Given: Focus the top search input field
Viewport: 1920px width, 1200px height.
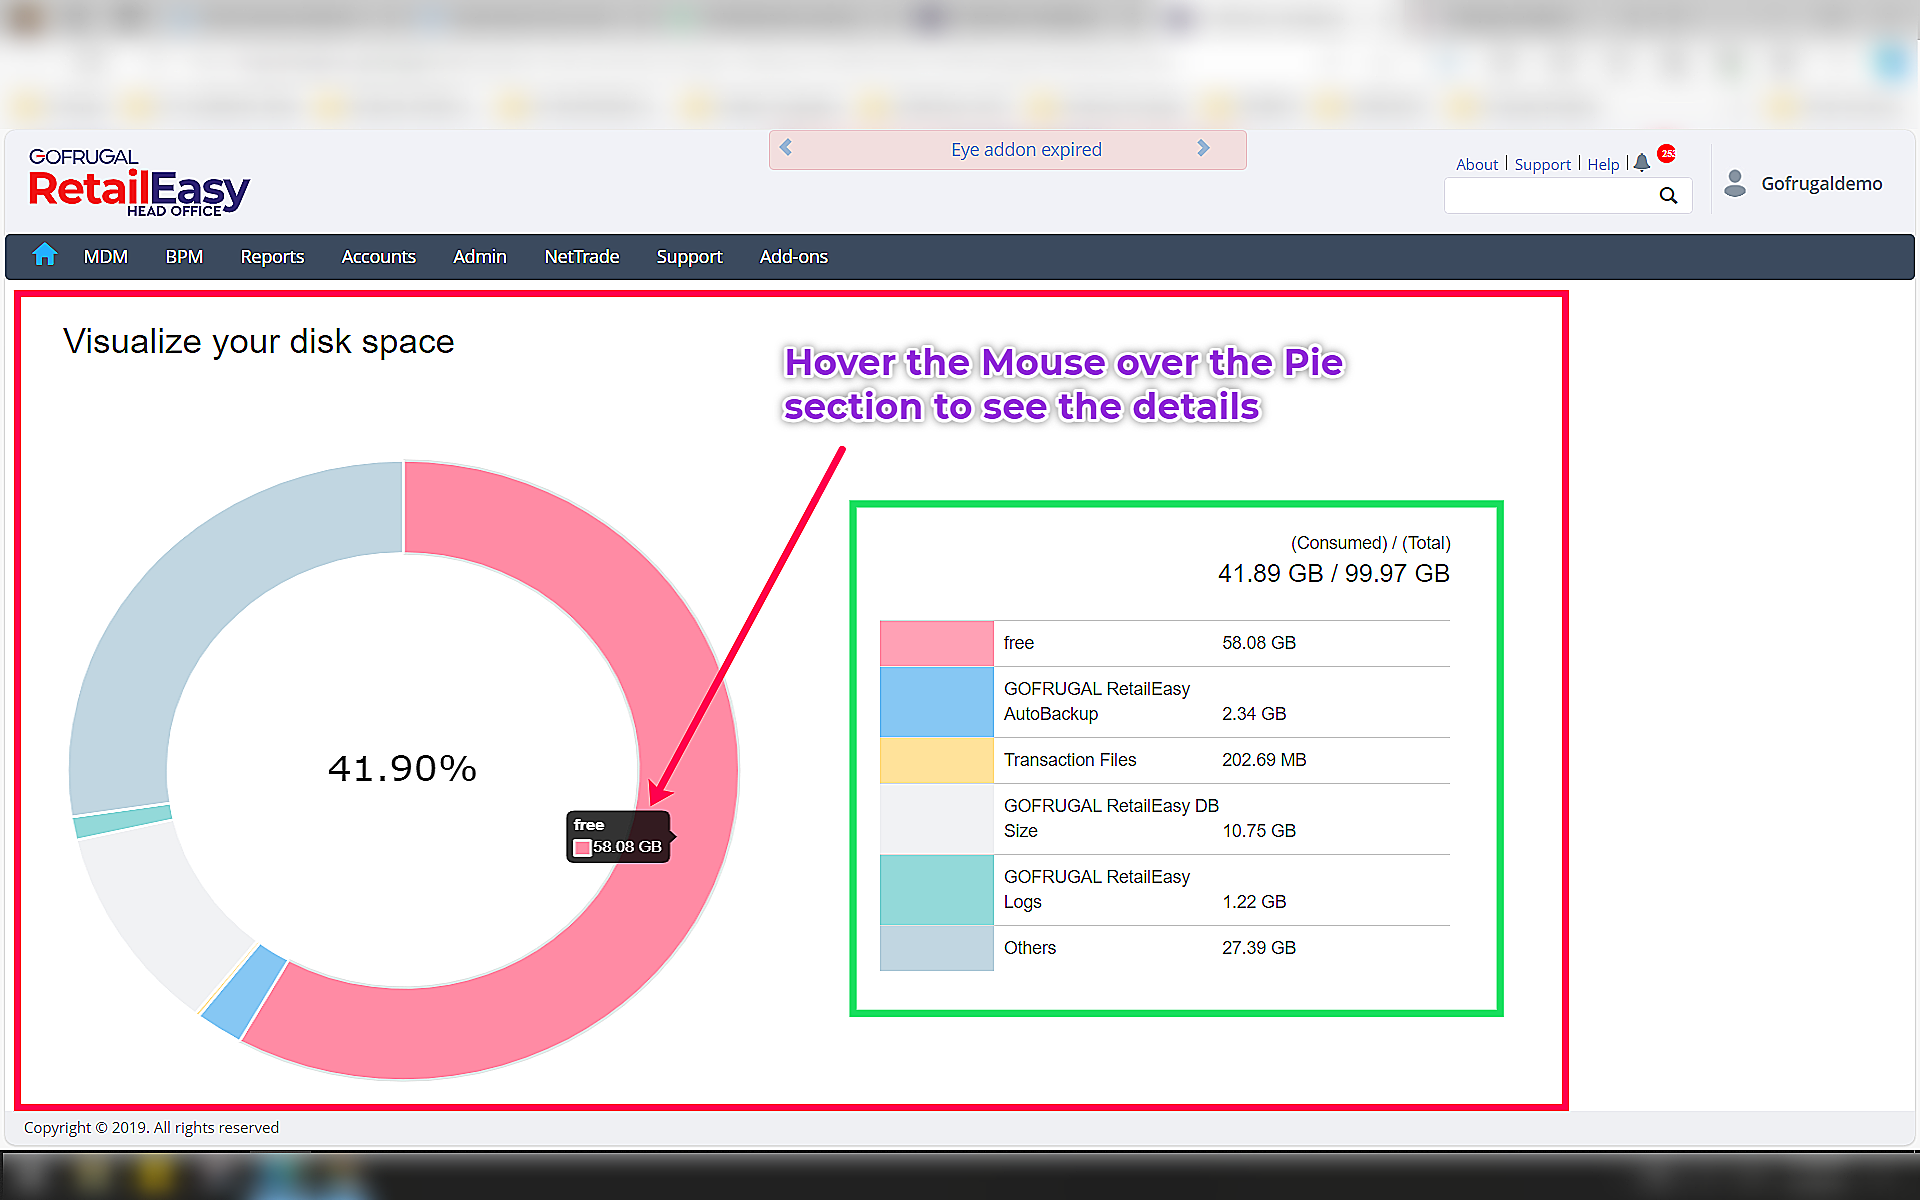Looking at the screenshot, I should (x=1548, y=196).
